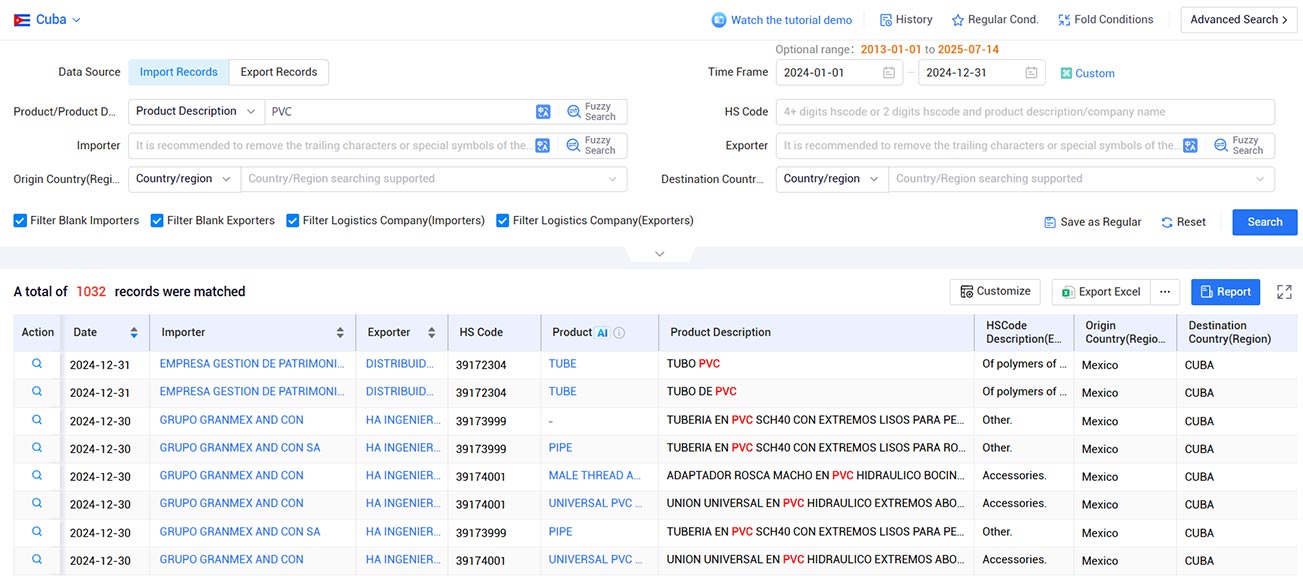The width and height of the screenshot is (1303, 576).
Task: Click end date 2024-12-31 field
Action: click(982, 73)
